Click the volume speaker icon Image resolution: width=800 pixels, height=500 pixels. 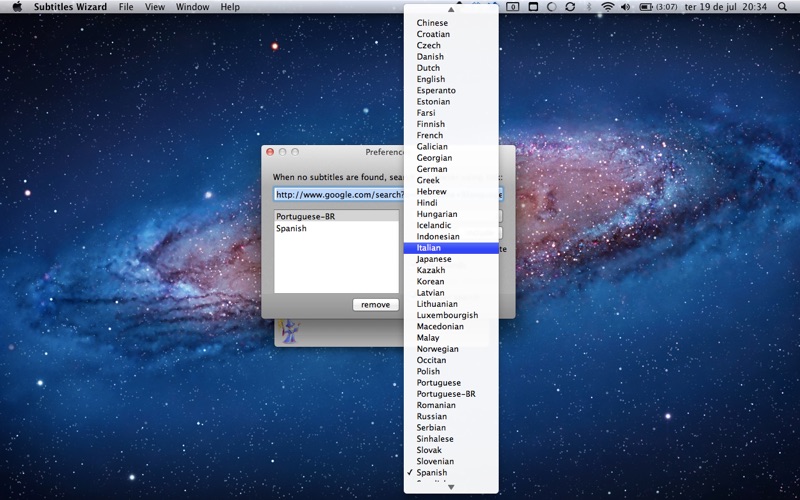(x=625, y=7)
